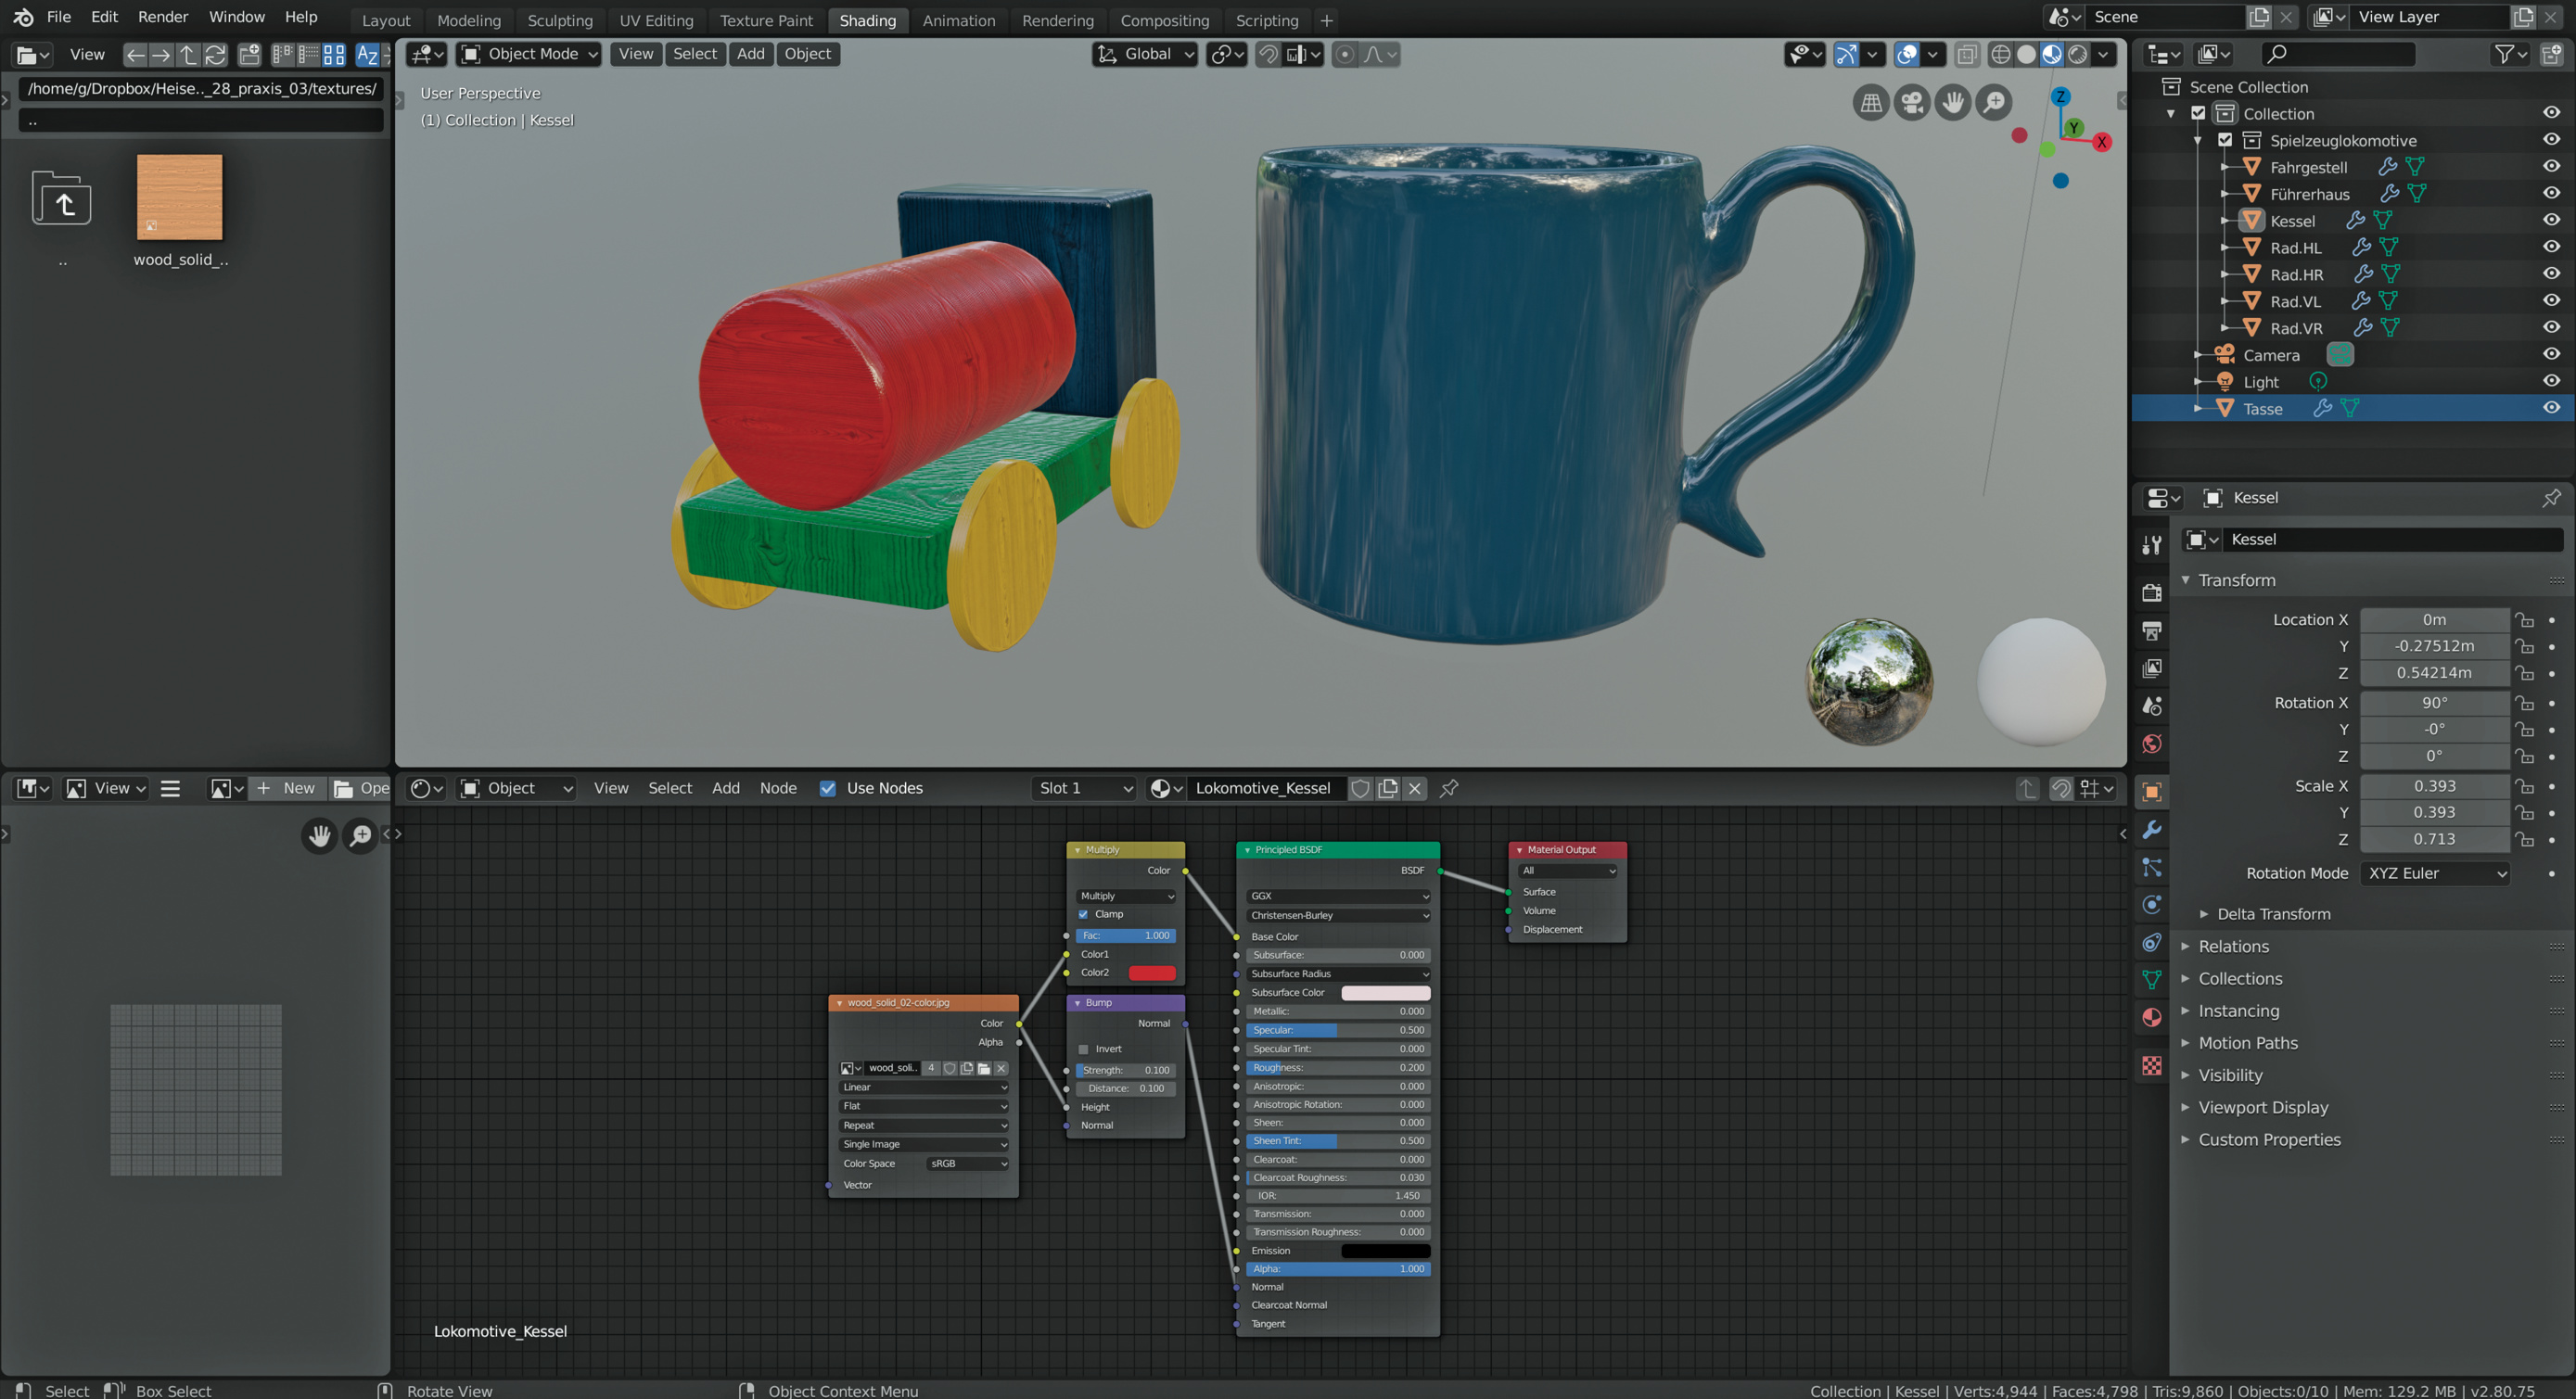Expand the Relations panel
Image resolution: width=2576 pixels, height=1399 pixels.
pyautogui.click(x=2234, y=946)
